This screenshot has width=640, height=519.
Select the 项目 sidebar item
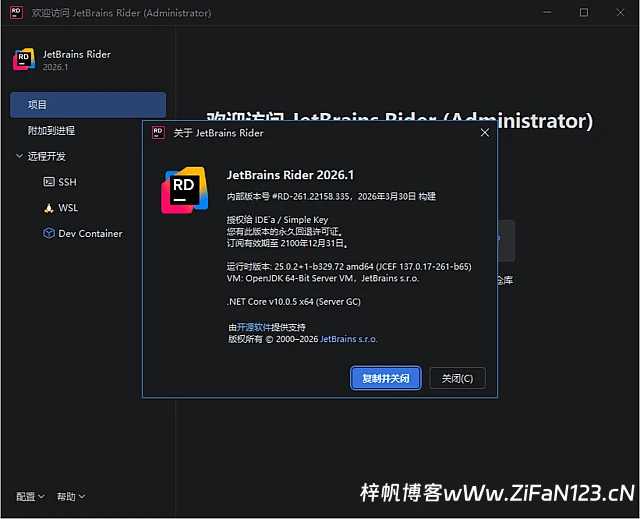pyautogui.click(x=88, y=104)
